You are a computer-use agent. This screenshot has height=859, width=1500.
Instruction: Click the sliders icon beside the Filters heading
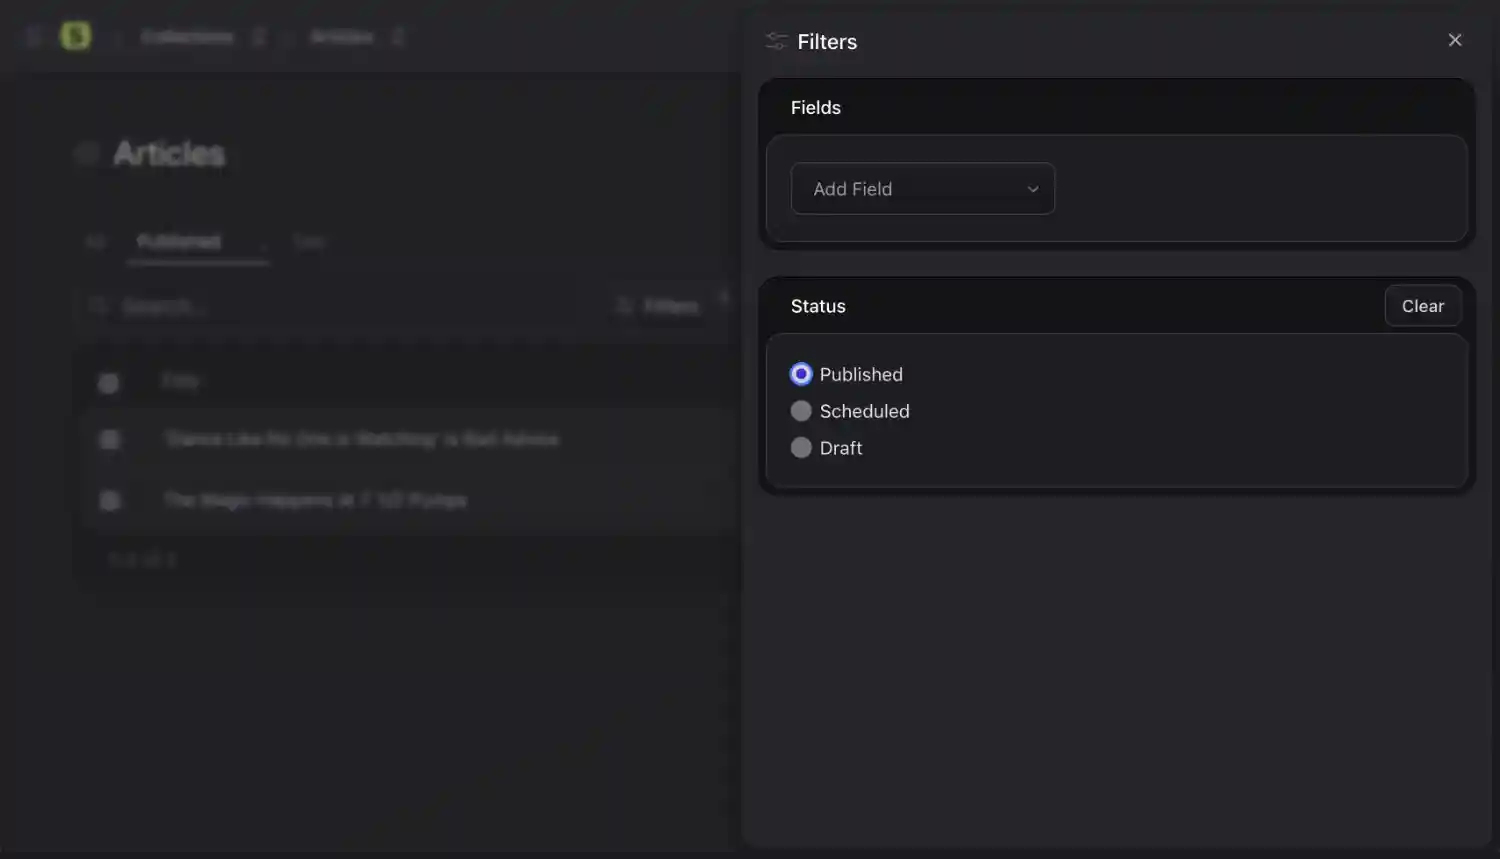775,41
